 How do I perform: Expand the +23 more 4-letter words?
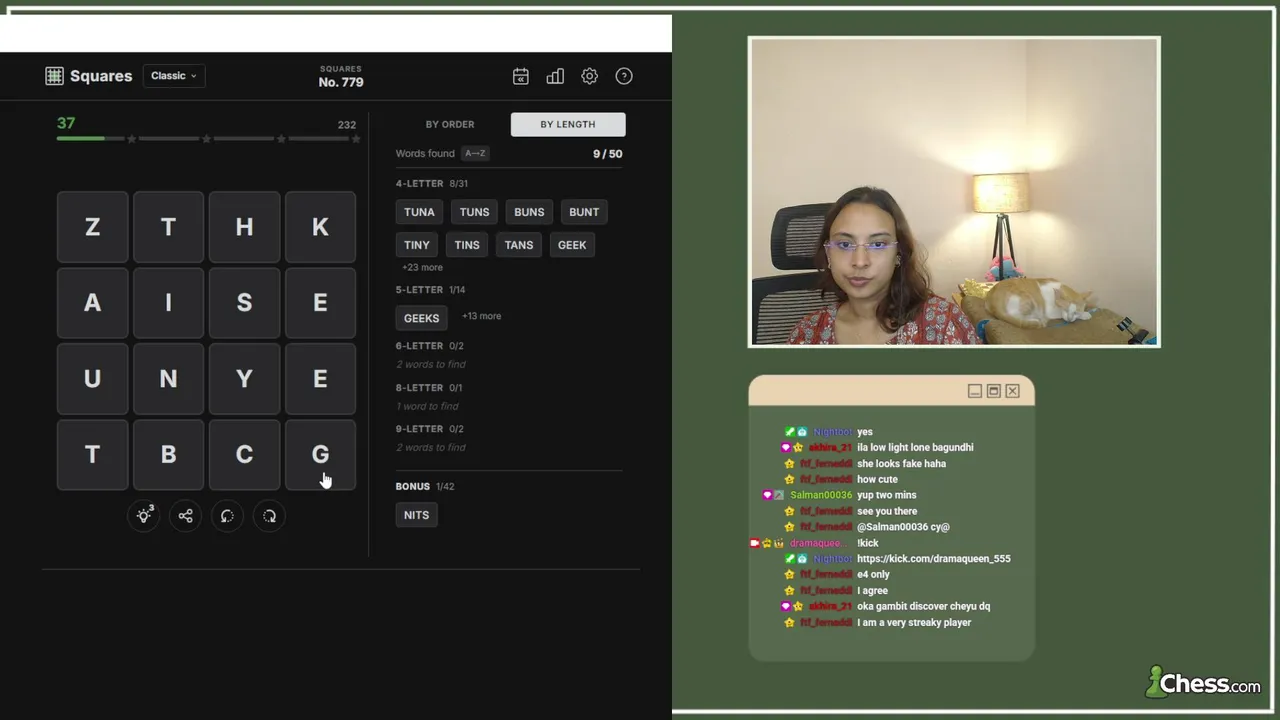pos(422,268)
